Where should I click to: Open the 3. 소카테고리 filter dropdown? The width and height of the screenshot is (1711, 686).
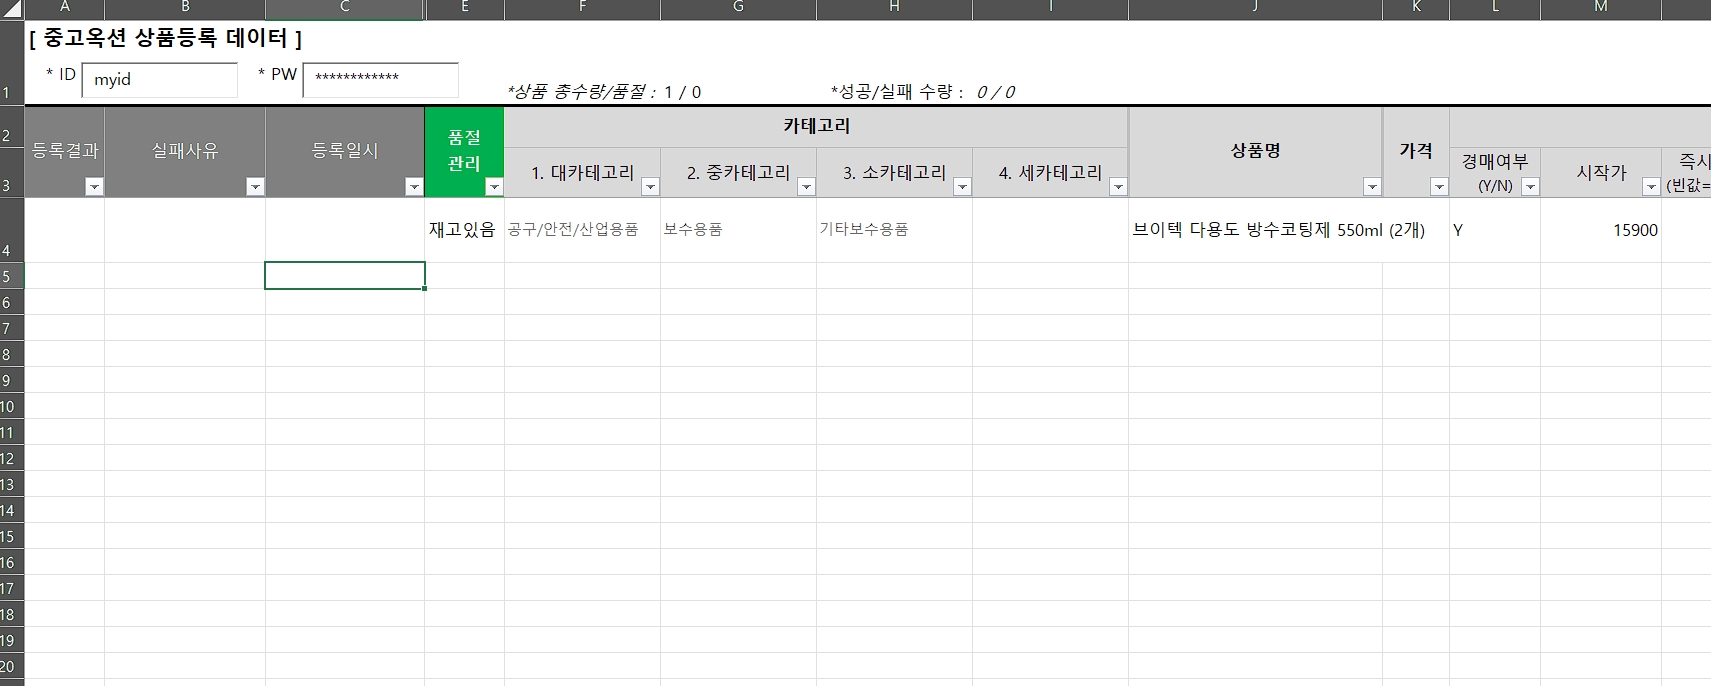[x=962, y=187]
